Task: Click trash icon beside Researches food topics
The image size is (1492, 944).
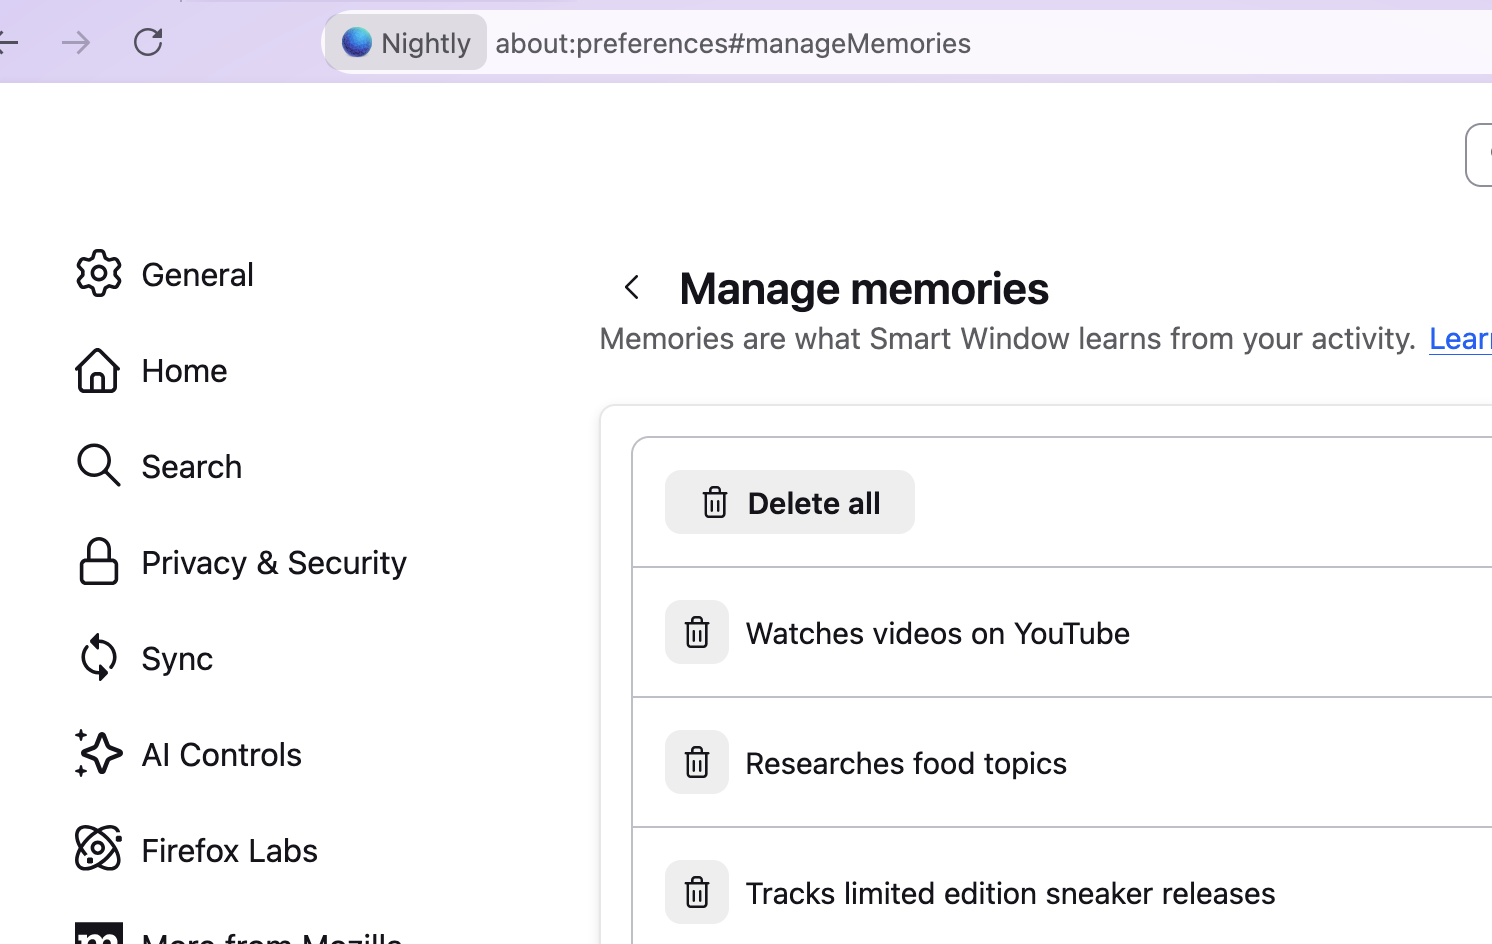Action: pyautogui.click(x=697, y=762)
